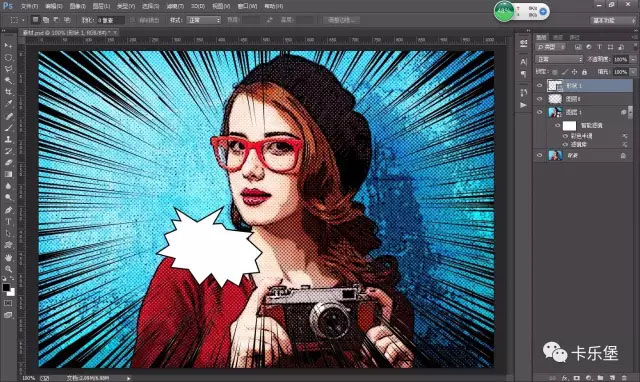The width and height of the screenshot is (640, 382).
Task: Lock image pixels brush icon
Action: [x=564, y=72]
